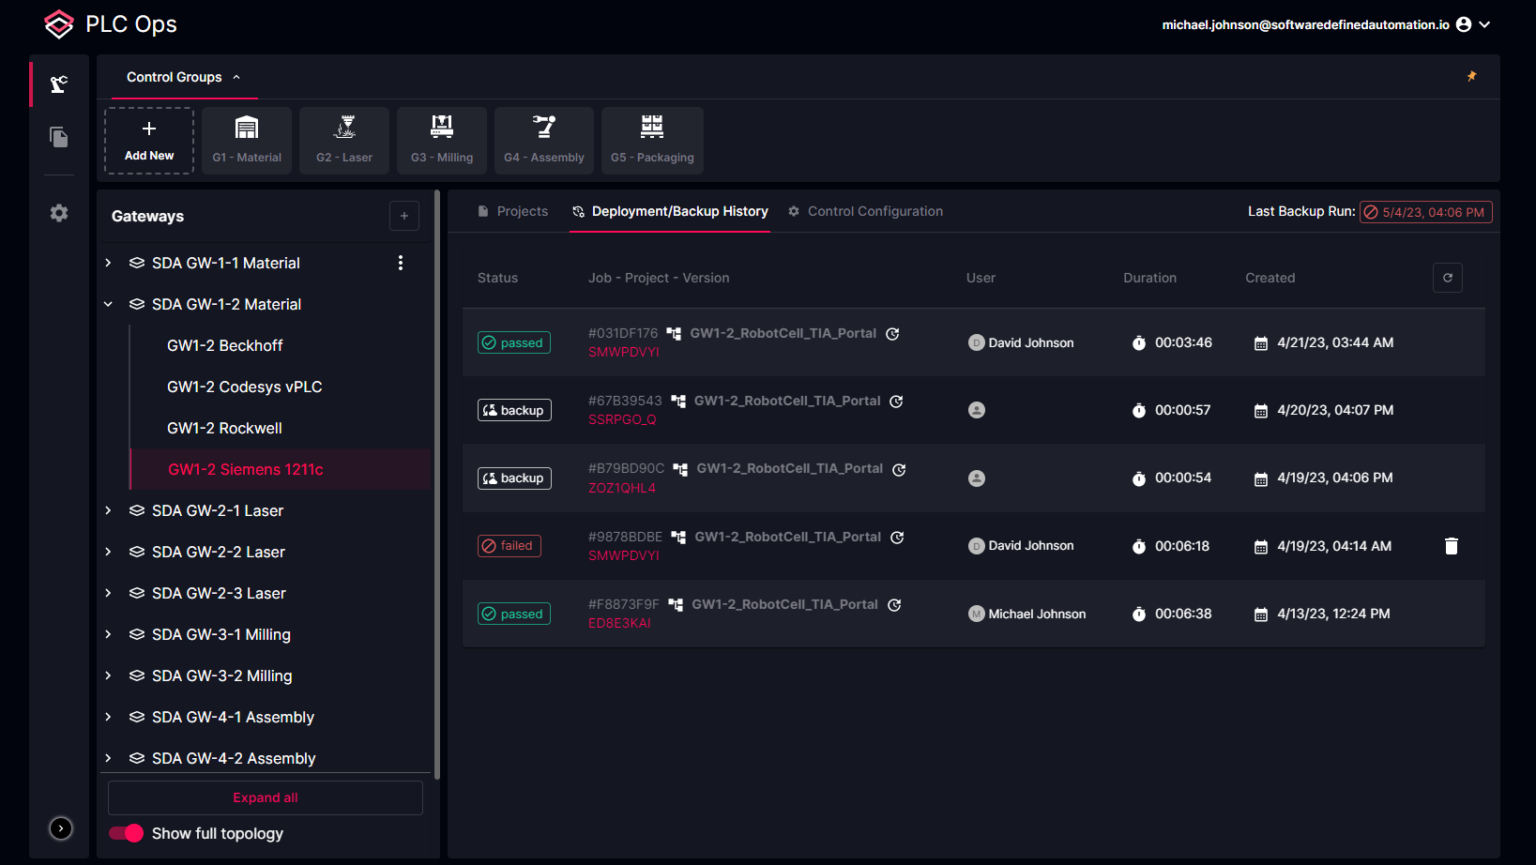The width and height of the screenshot is (1536, 865).
Task: Switch to the Projects tab
Action: point(522,211)
